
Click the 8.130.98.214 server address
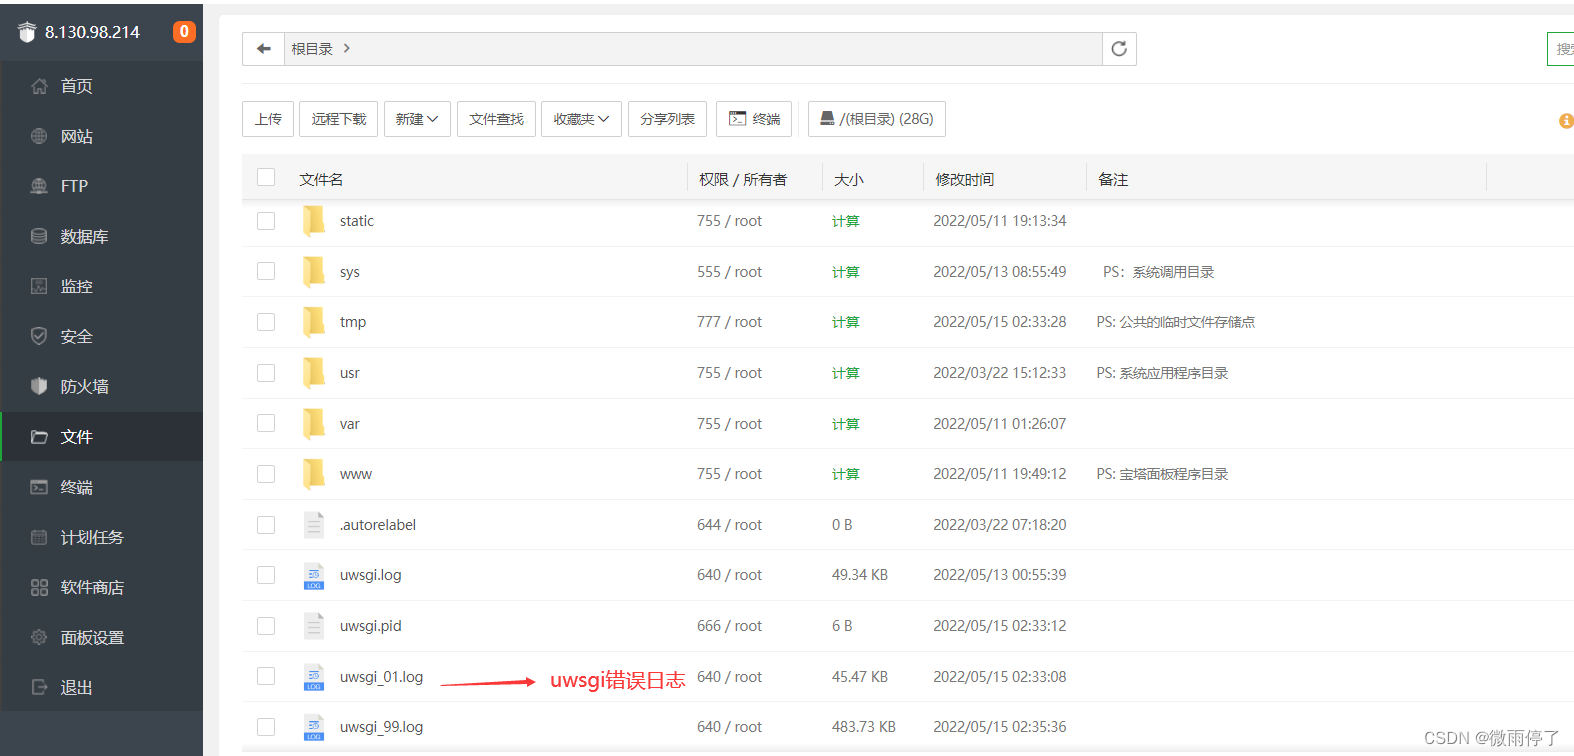pos(92,32)
